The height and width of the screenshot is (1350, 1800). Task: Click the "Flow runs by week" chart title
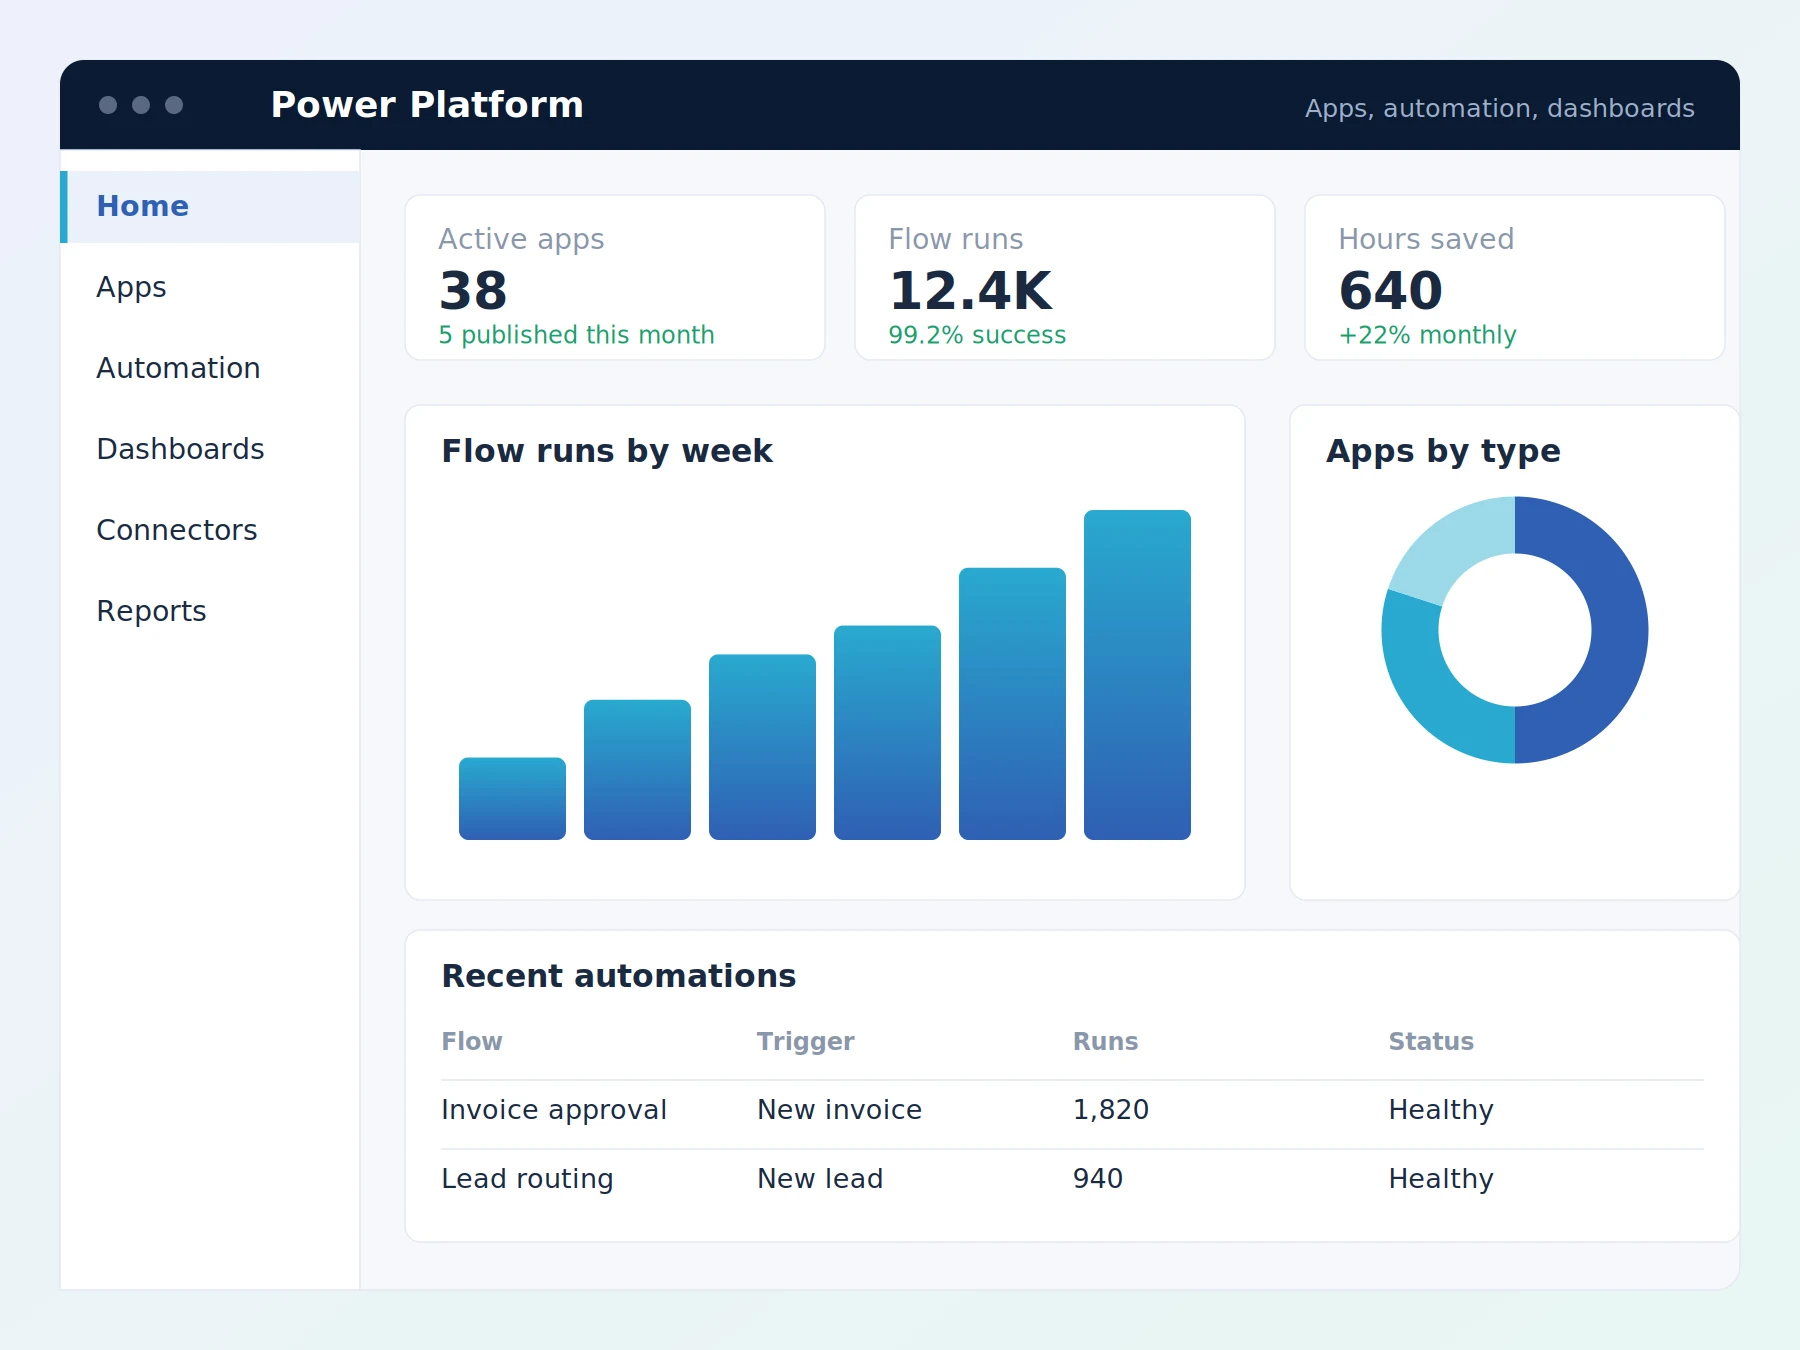point(607,451)
